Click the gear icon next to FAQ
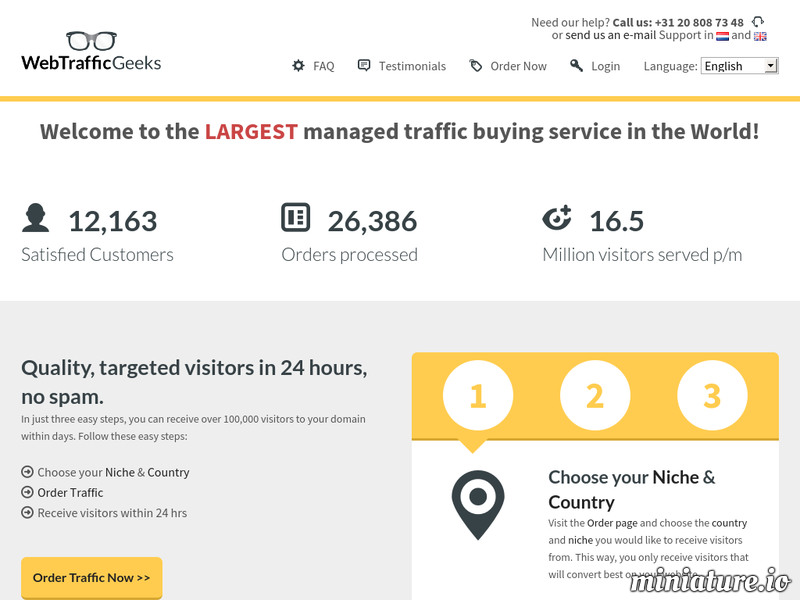Image resolution: width=800 pixels, height=600 pixels. [x=298, y=65]
